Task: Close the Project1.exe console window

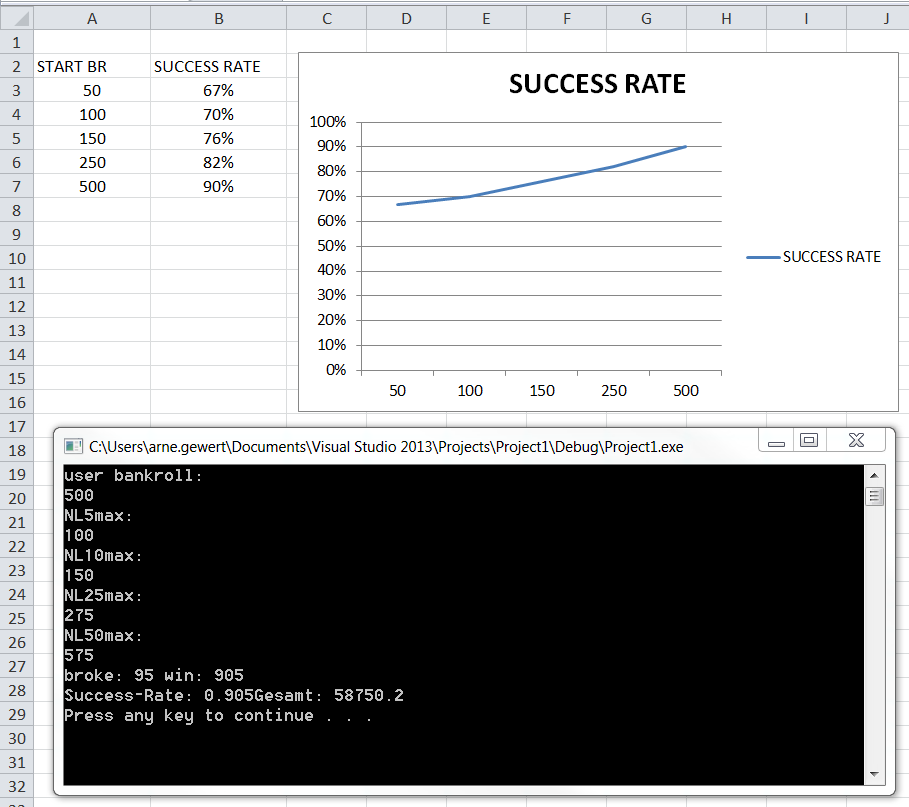Action: point(856,441)
